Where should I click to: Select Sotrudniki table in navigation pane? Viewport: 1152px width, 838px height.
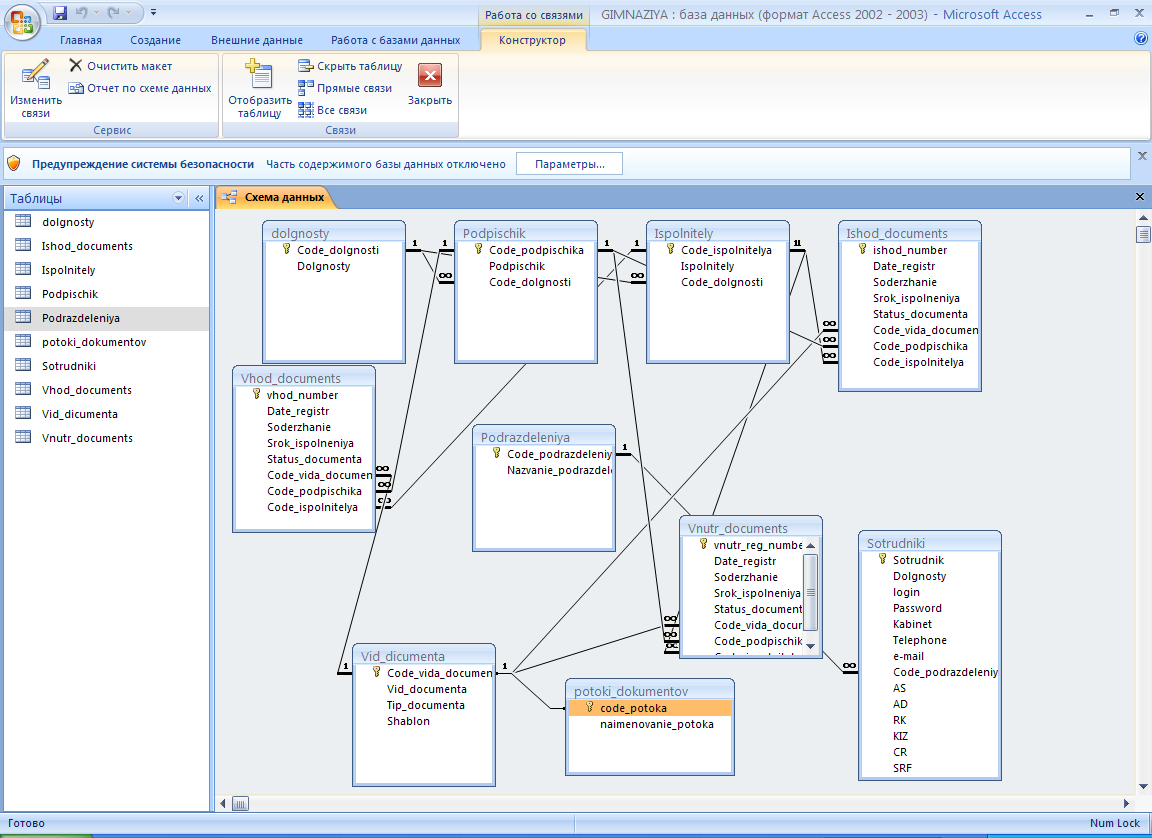pos(69,366)
